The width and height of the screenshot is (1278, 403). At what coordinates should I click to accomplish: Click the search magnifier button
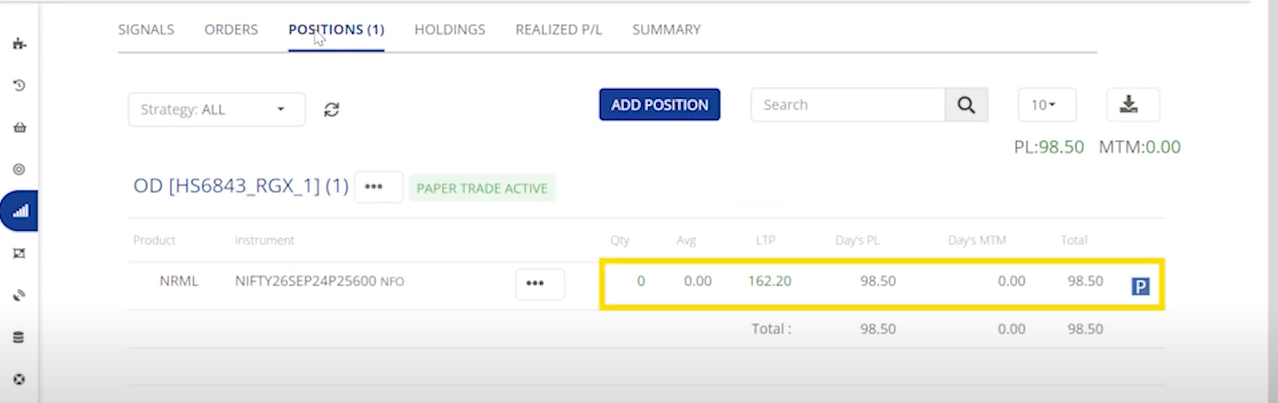[x=966, y=105]
